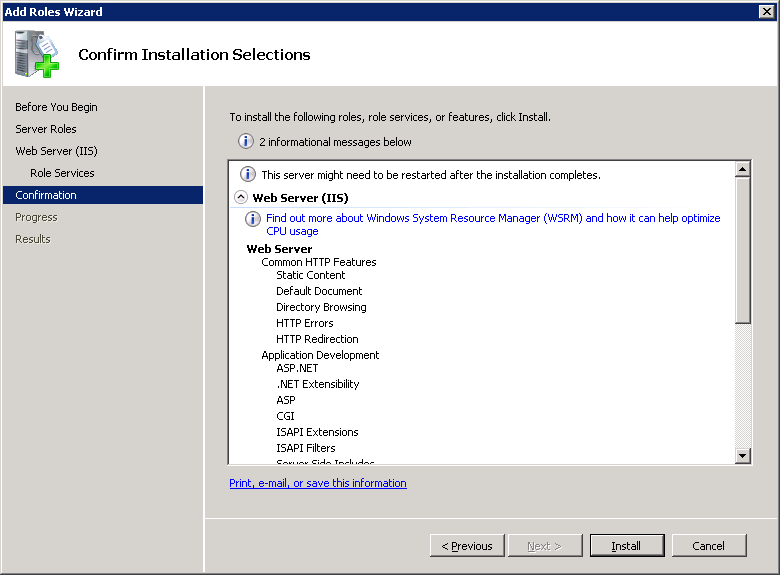Collapse the Web Server (IIS) section

tap(241, 198)
